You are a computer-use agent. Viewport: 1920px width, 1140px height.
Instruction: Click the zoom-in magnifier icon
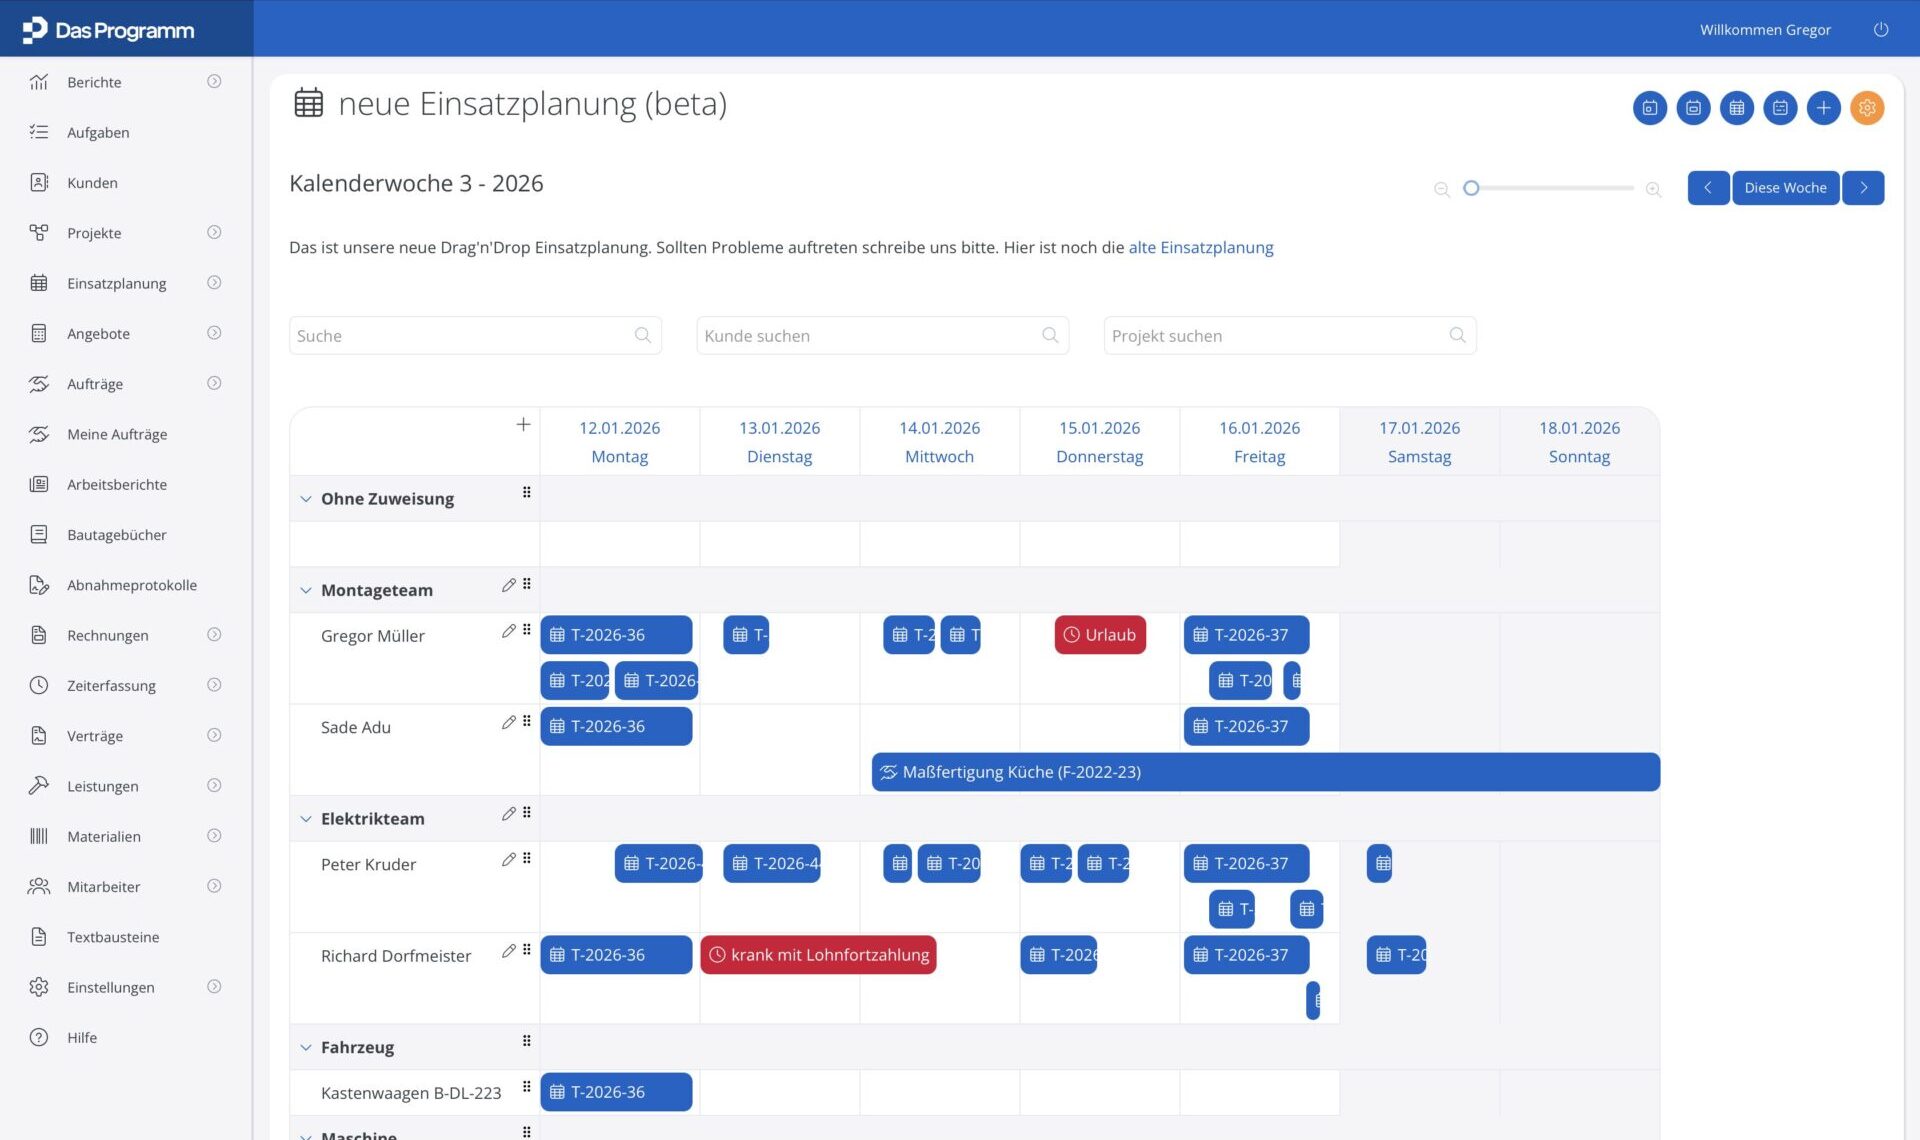(1653, 189)
